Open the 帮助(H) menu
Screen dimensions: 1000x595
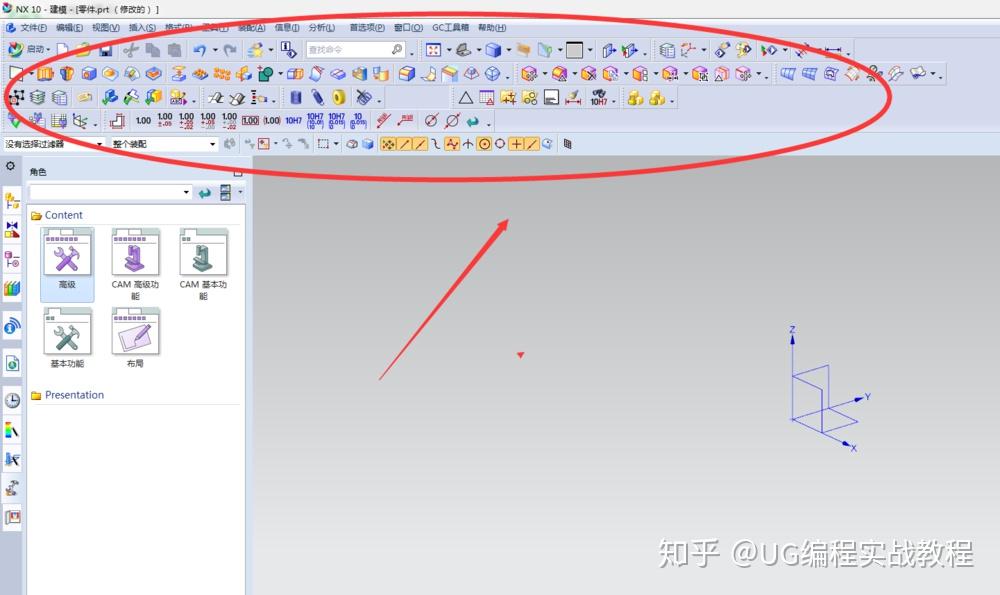492,27
